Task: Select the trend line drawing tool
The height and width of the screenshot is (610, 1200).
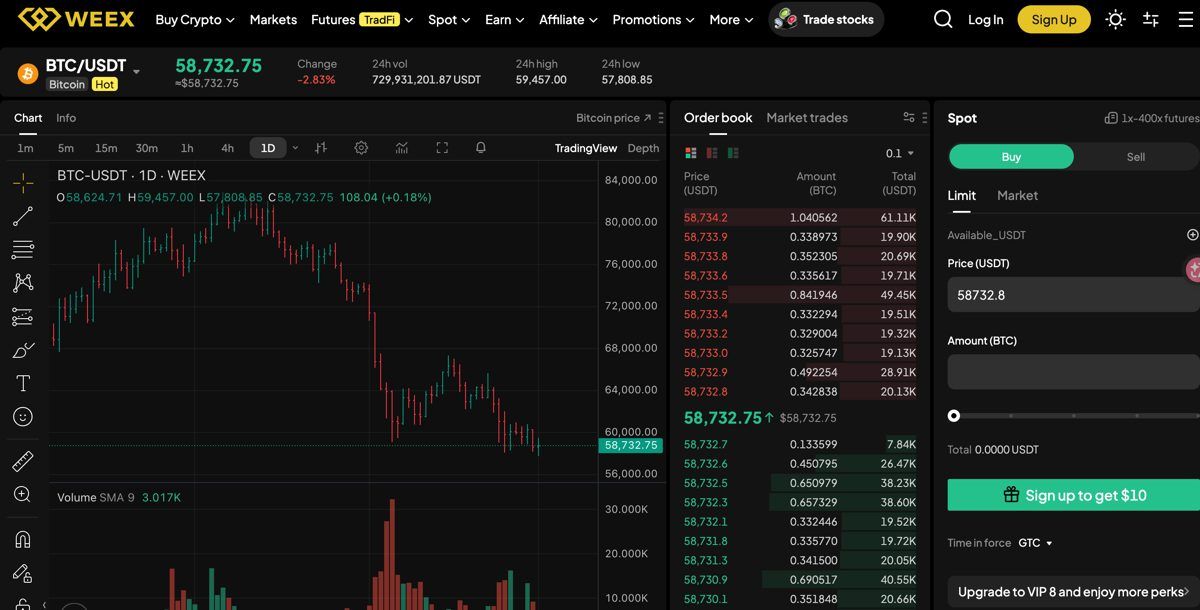Action: coord(23,216)
